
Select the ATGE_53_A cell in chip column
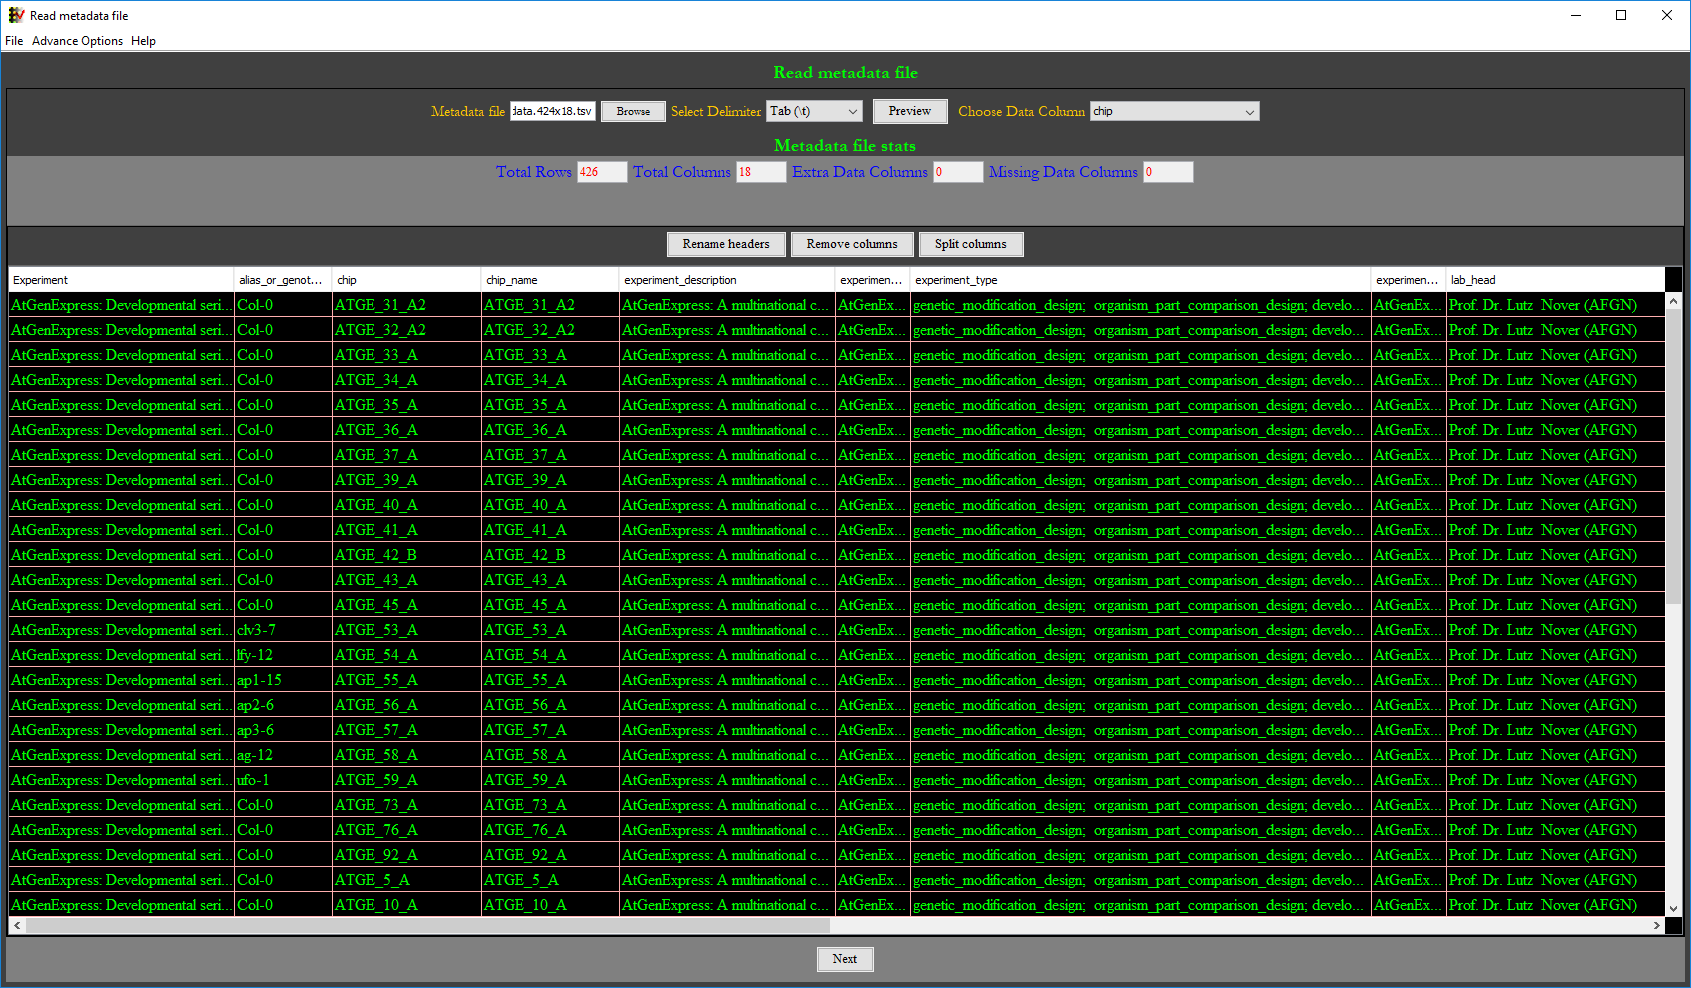(406, 630)
